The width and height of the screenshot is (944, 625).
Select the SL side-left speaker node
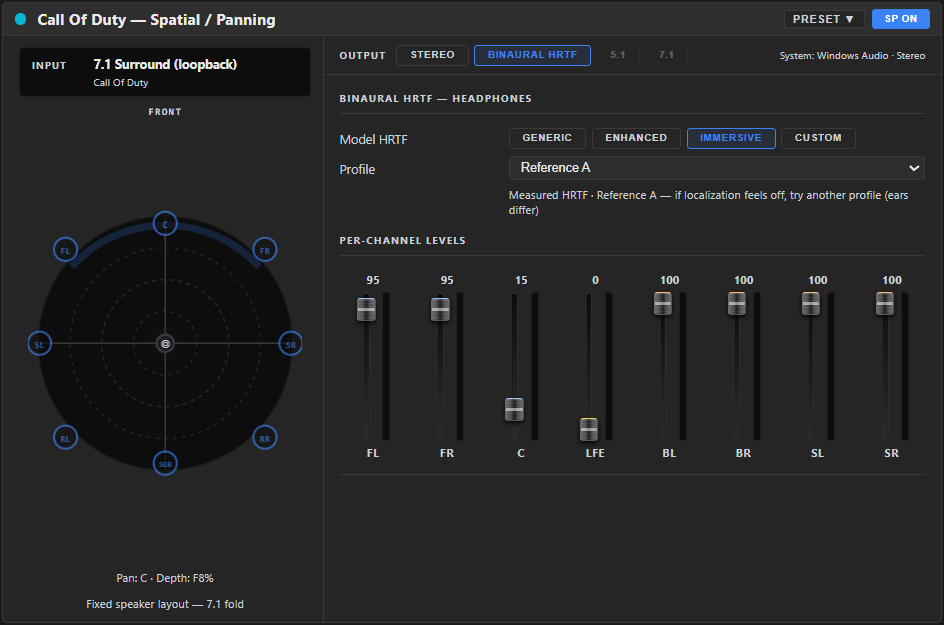click(40, 344)
